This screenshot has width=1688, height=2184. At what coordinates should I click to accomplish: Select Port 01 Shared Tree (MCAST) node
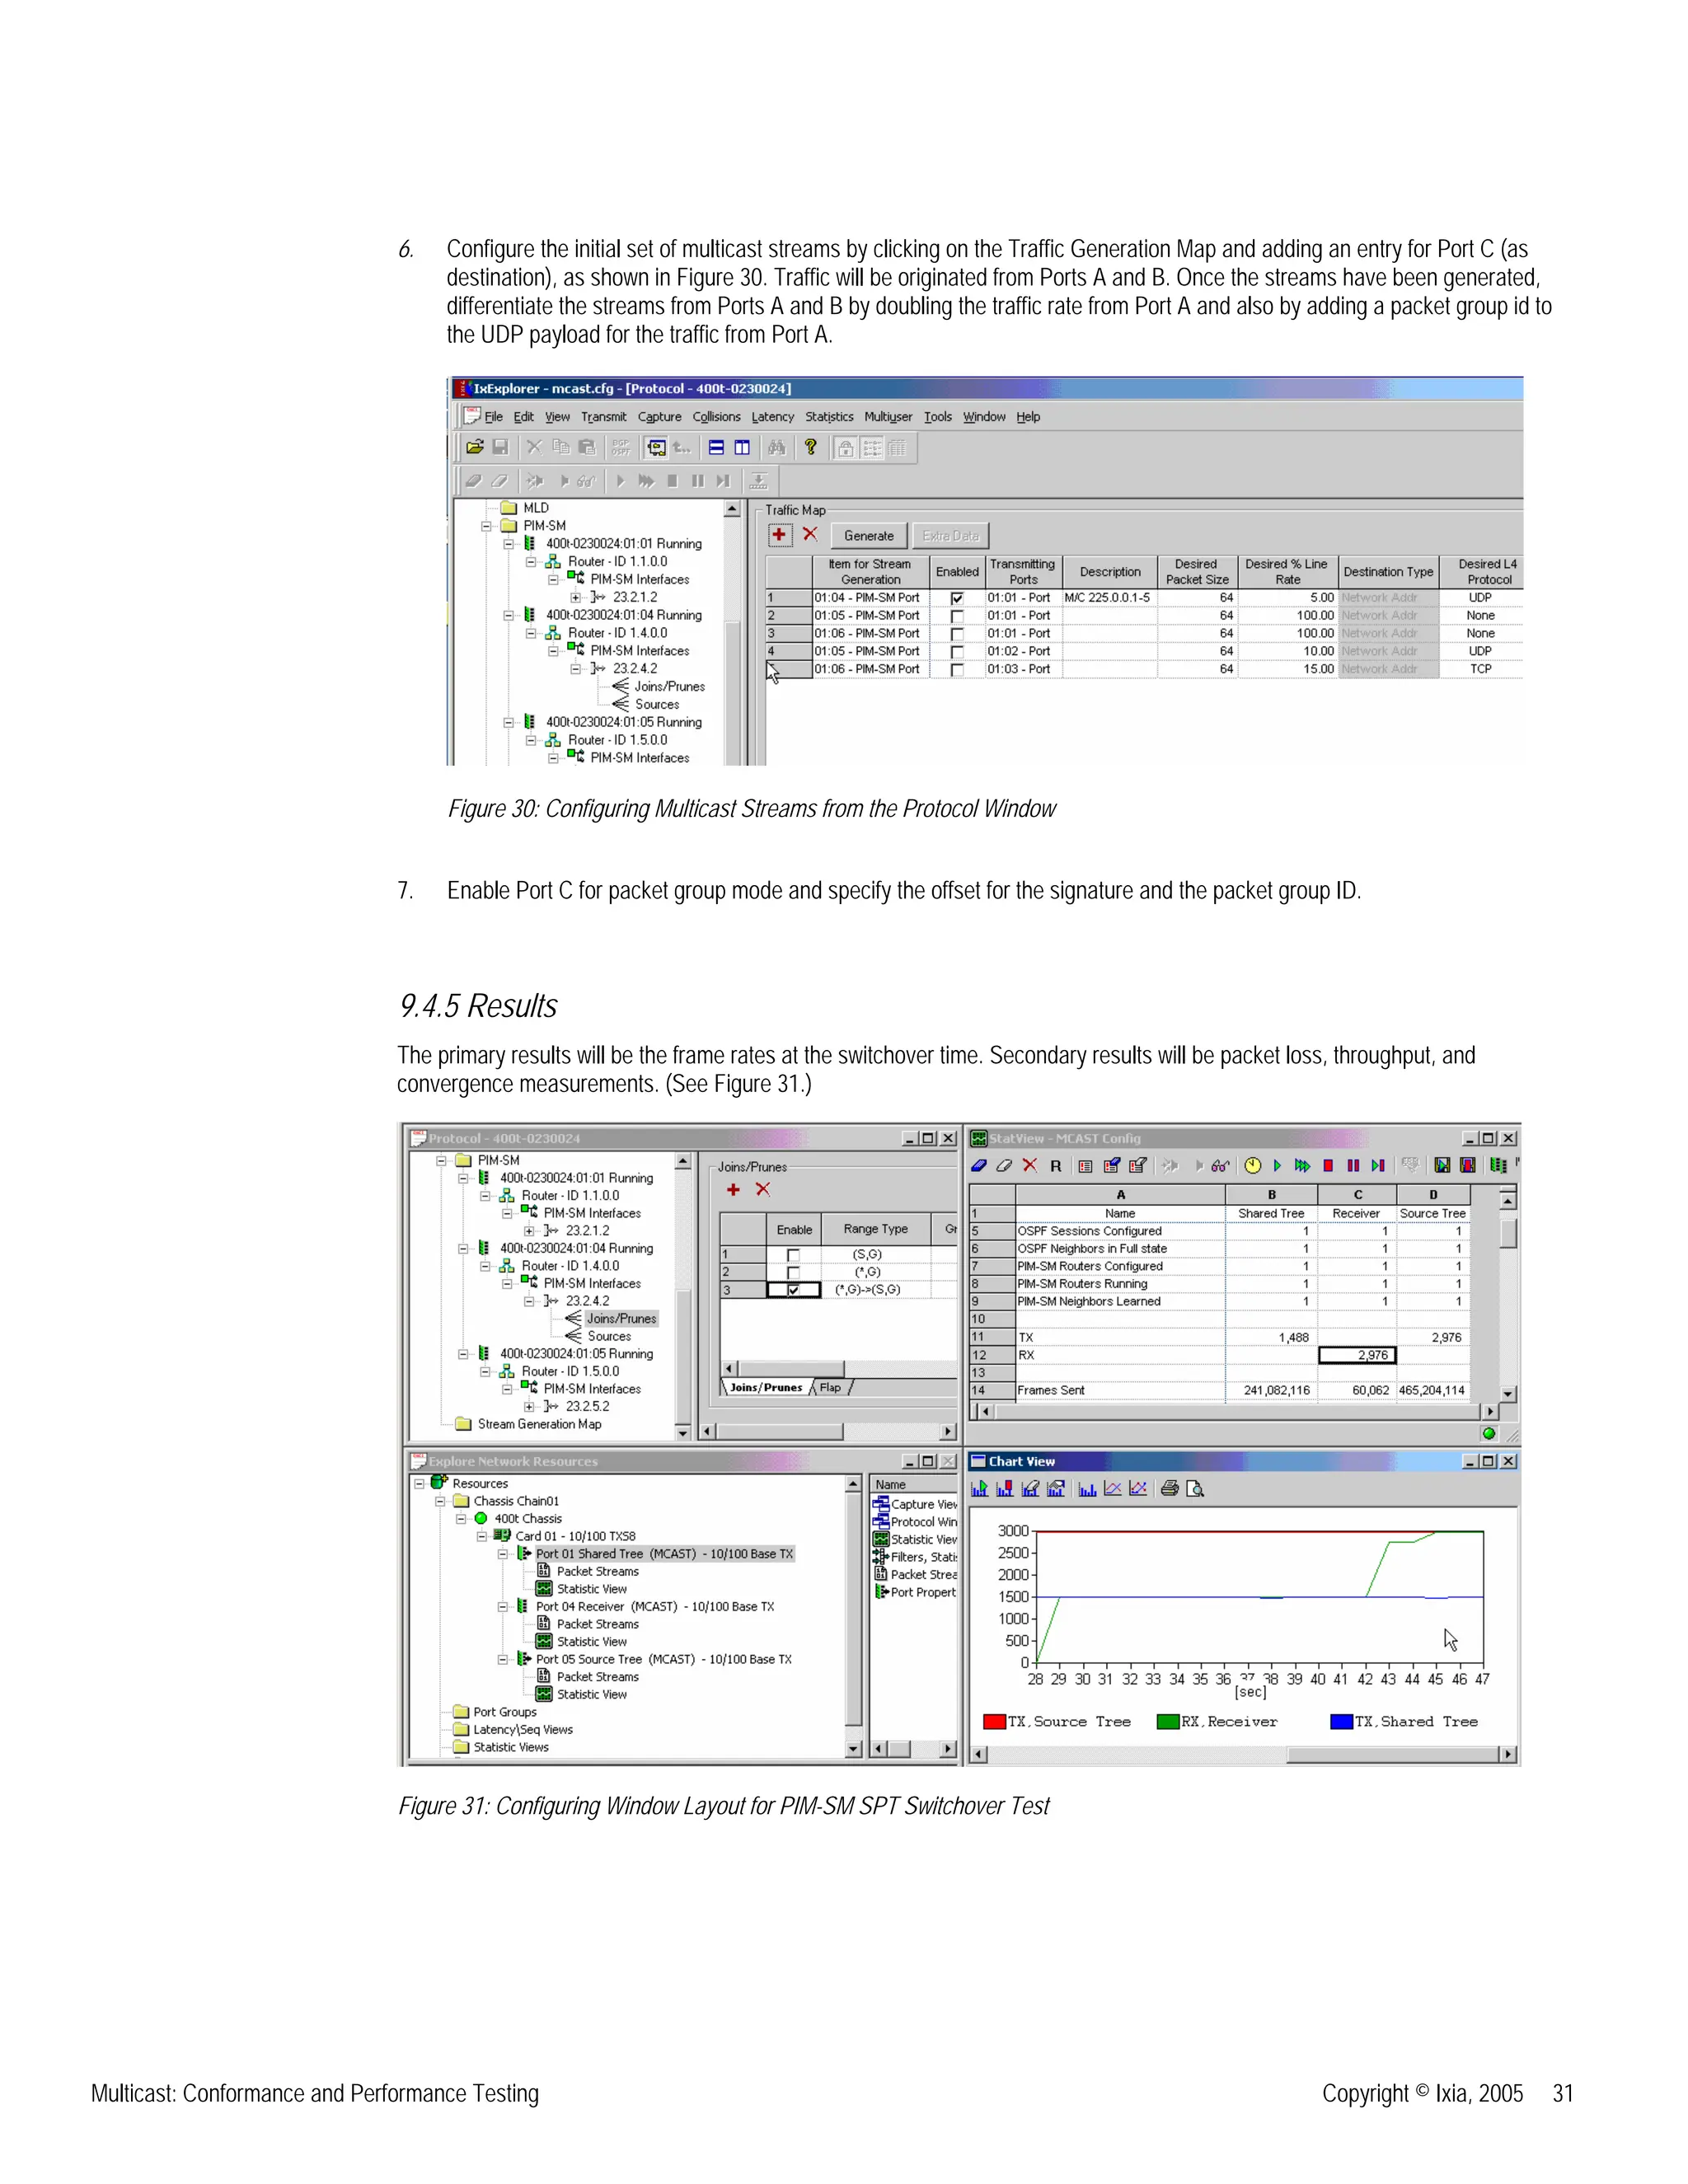664,1554
